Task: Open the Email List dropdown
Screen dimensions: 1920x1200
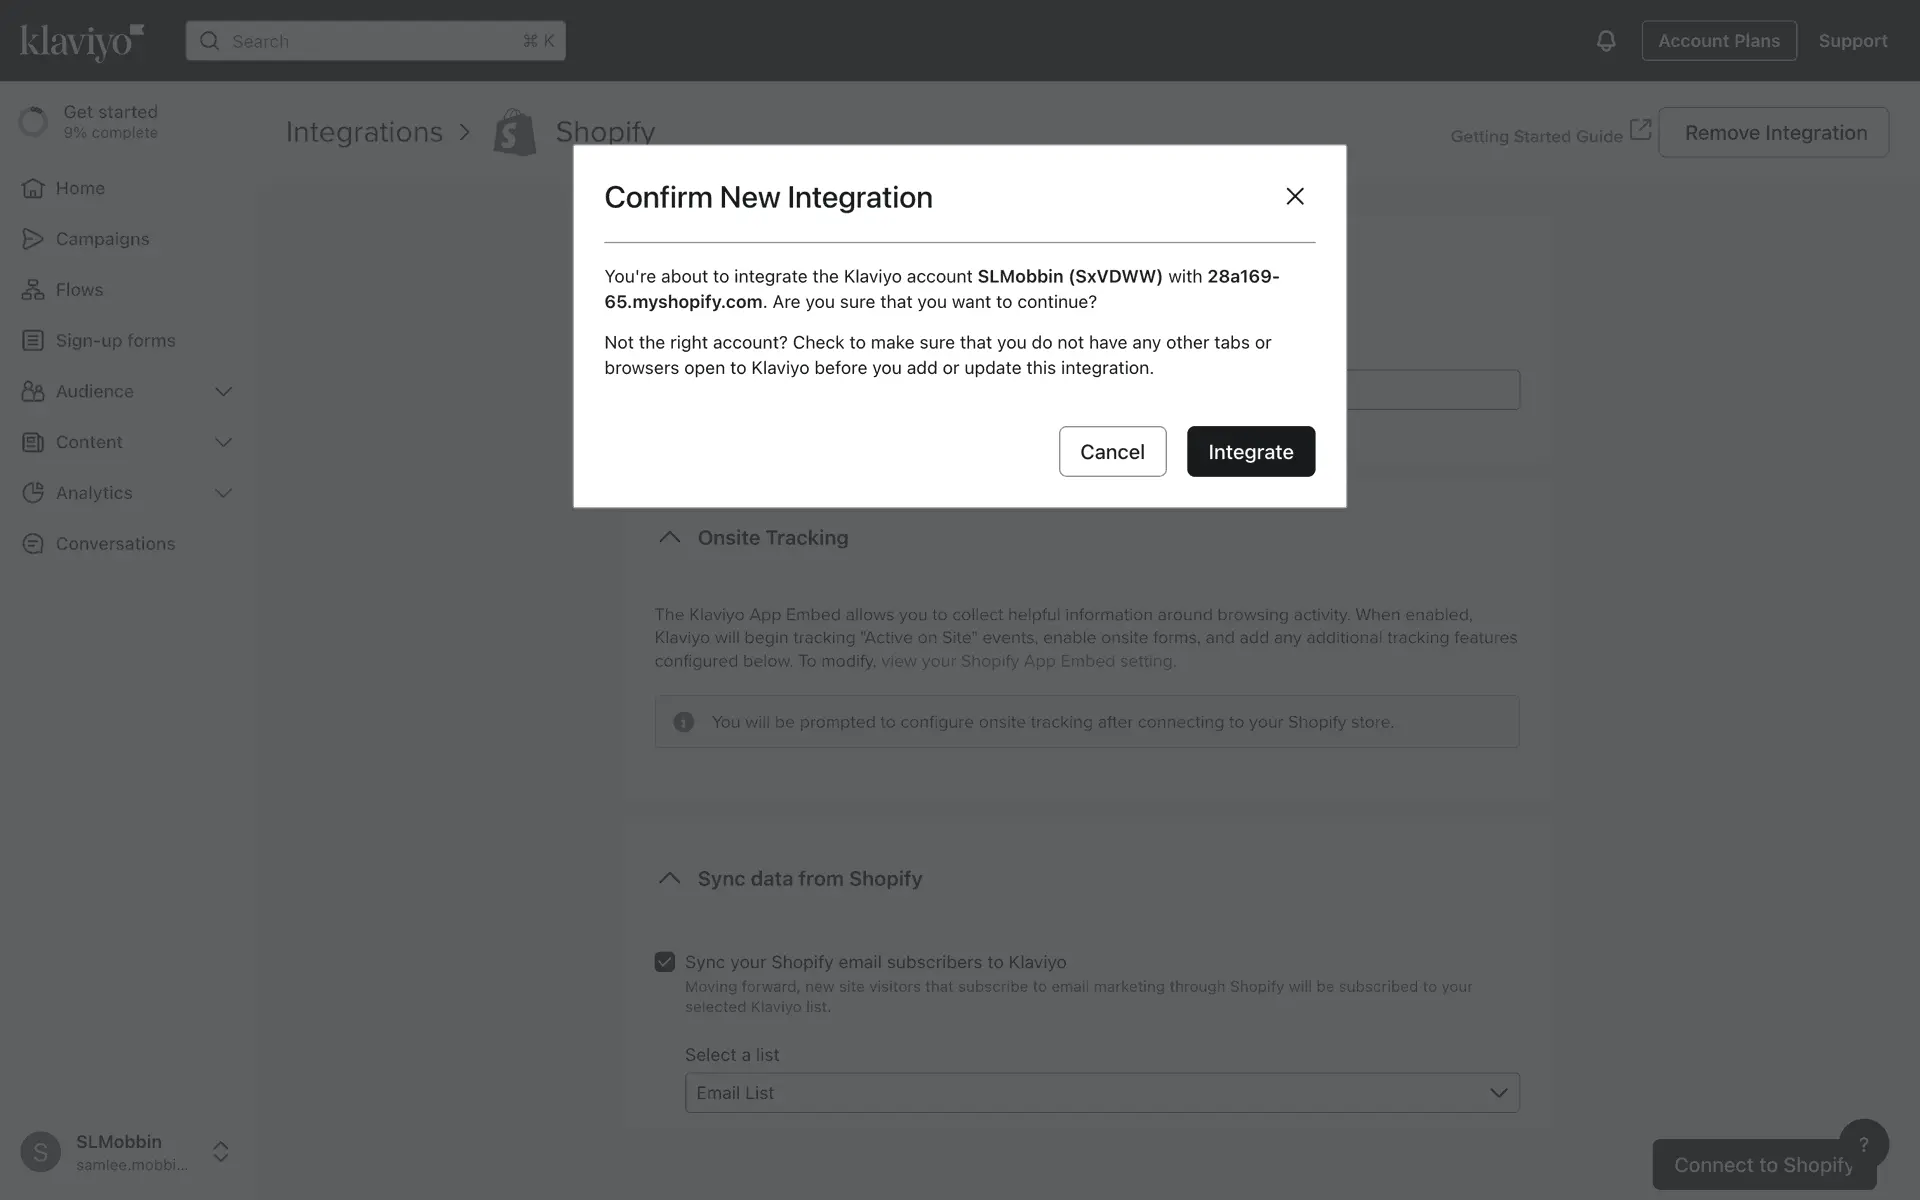Action: 1101,1093
